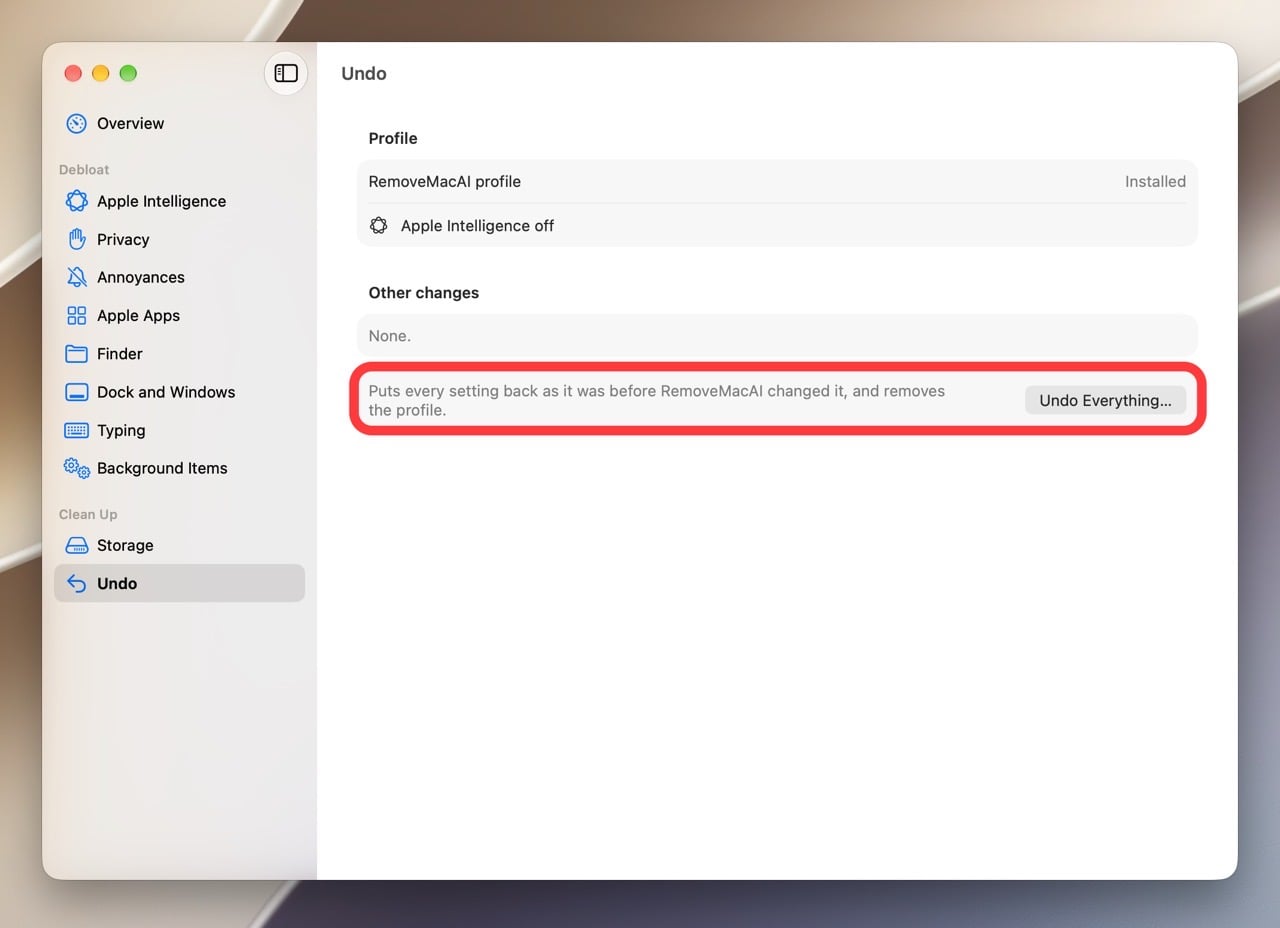Click the Typing keyboard icon
This screenshot has width=1280, height=928.
[77, 430]
